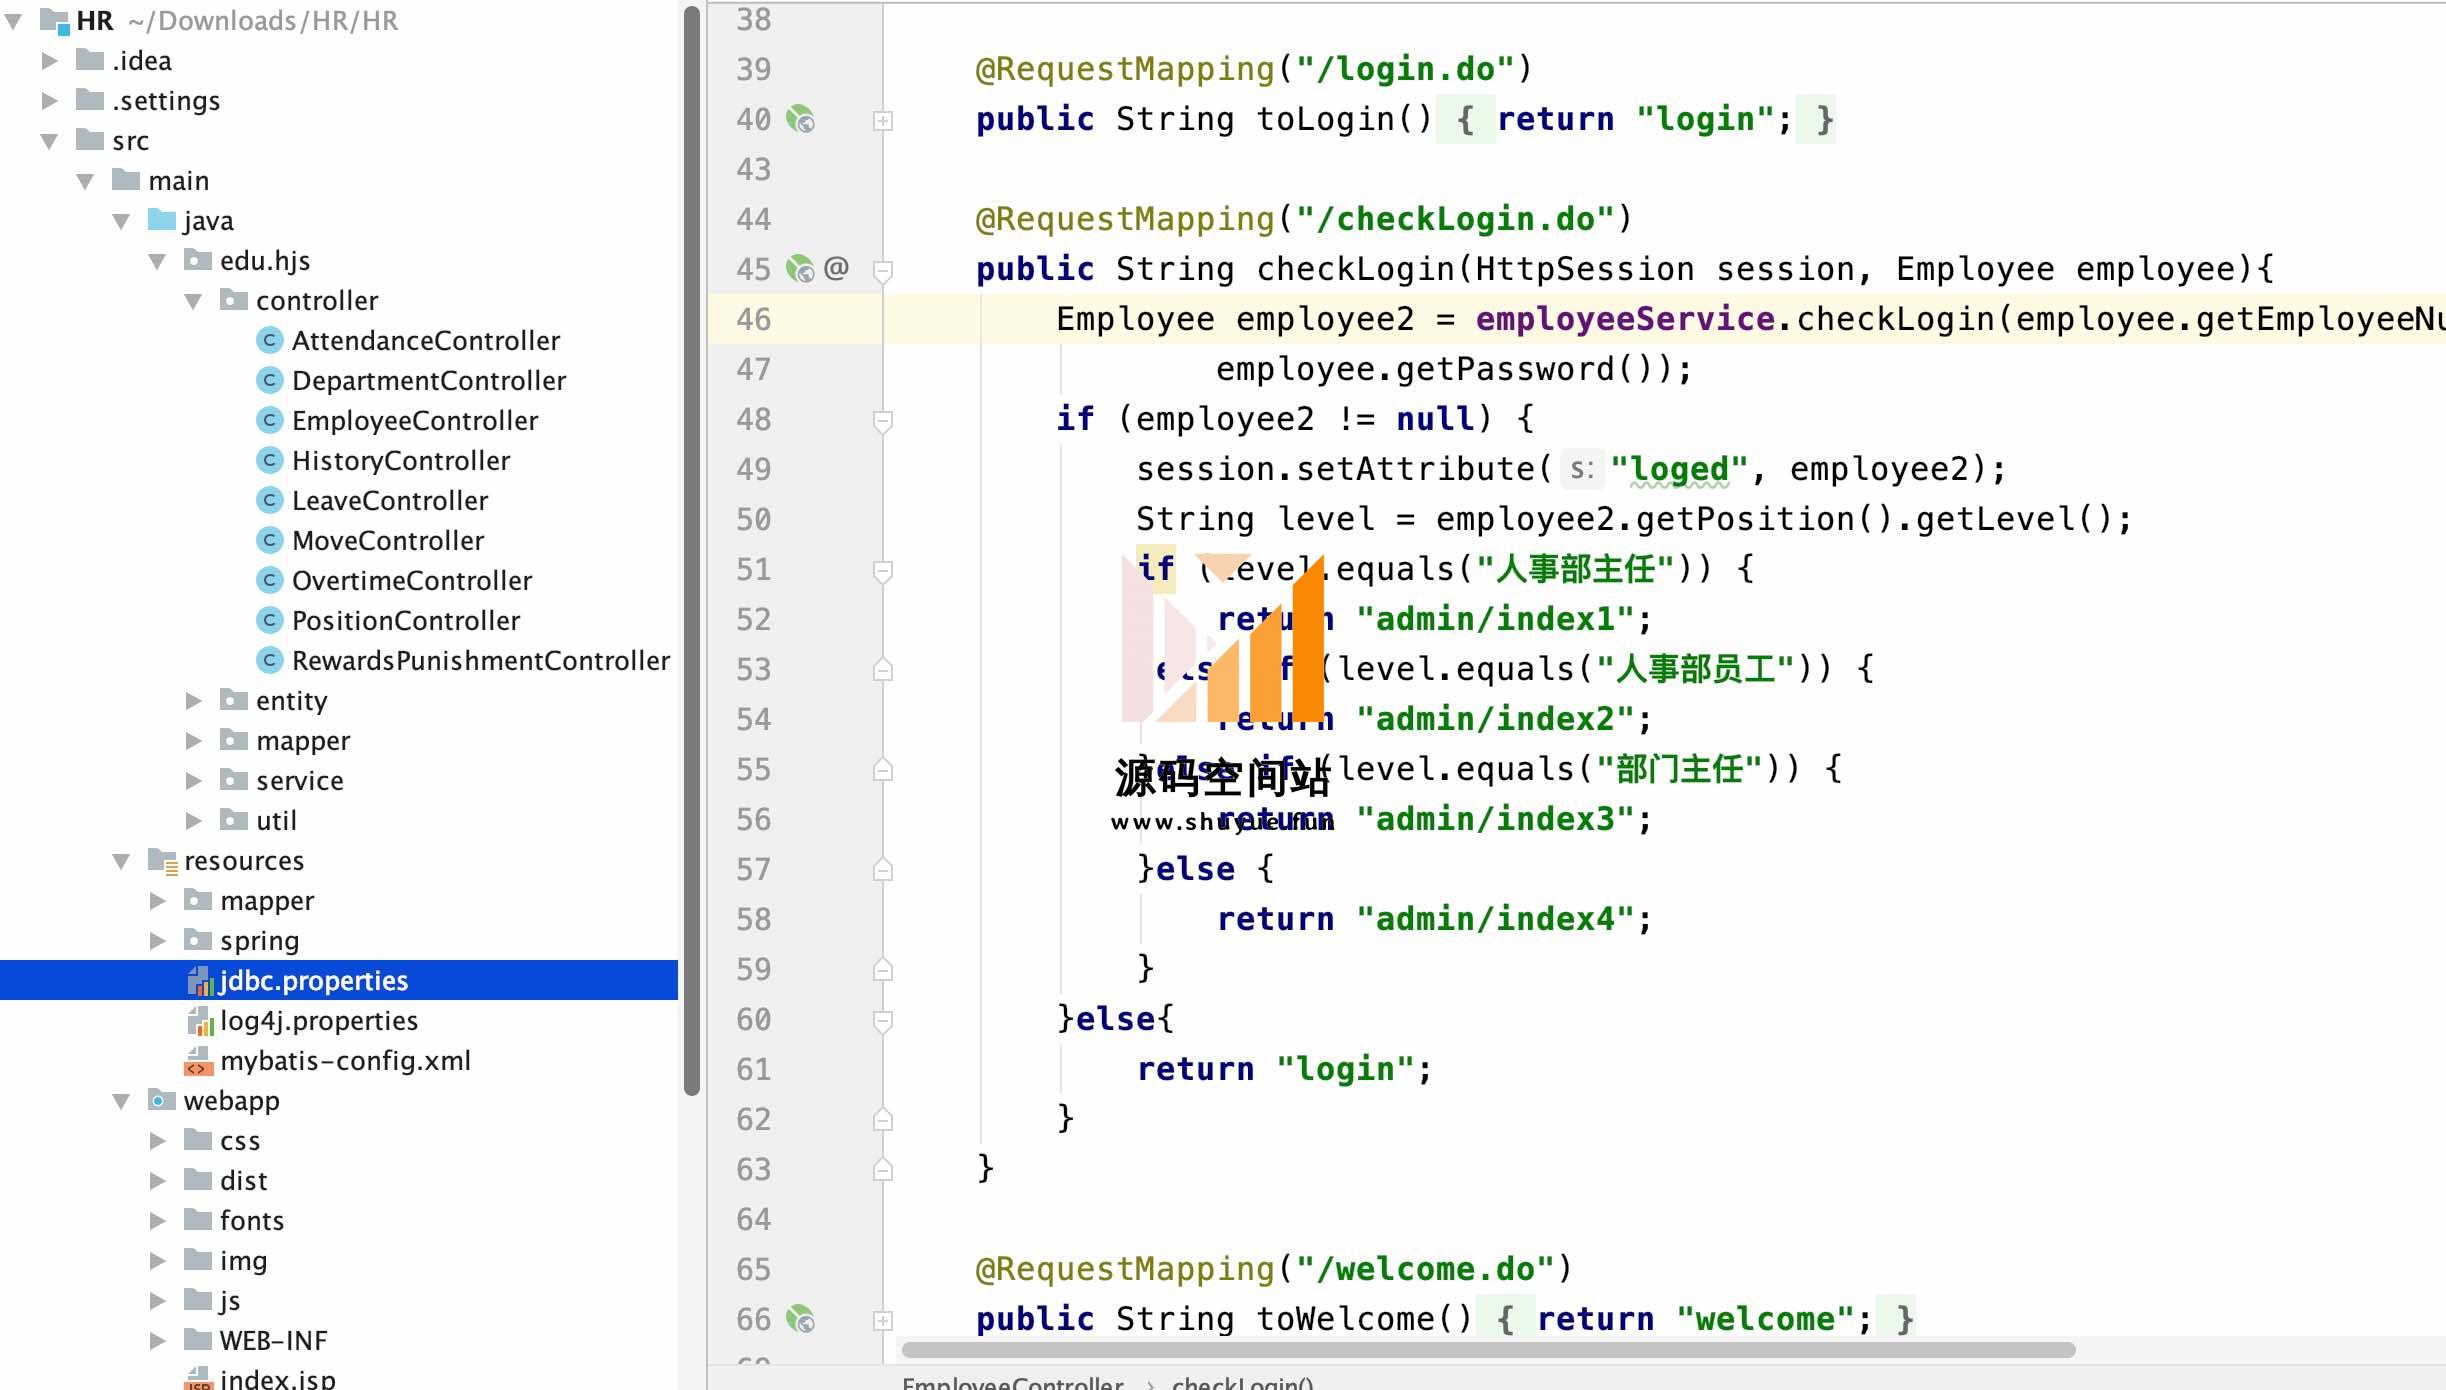Image resolution: width=2446 pixels, height=1390 pixels.
Task: Expand the .idea folder
Action: point(49,61)
